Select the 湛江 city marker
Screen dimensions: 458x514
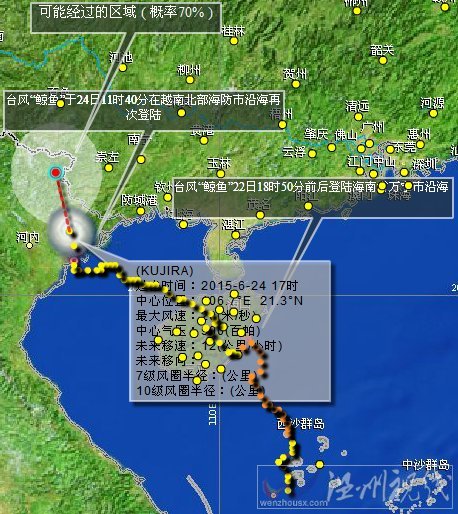click(236, 235)
